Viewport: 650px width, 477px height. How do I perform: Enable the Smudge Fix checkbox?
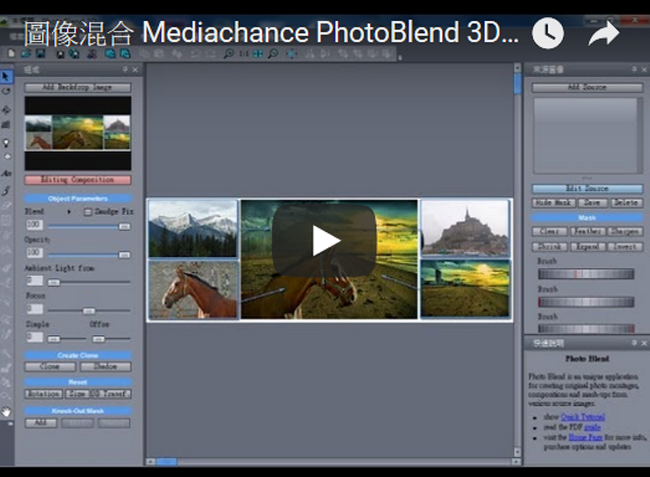pos(87,212)
